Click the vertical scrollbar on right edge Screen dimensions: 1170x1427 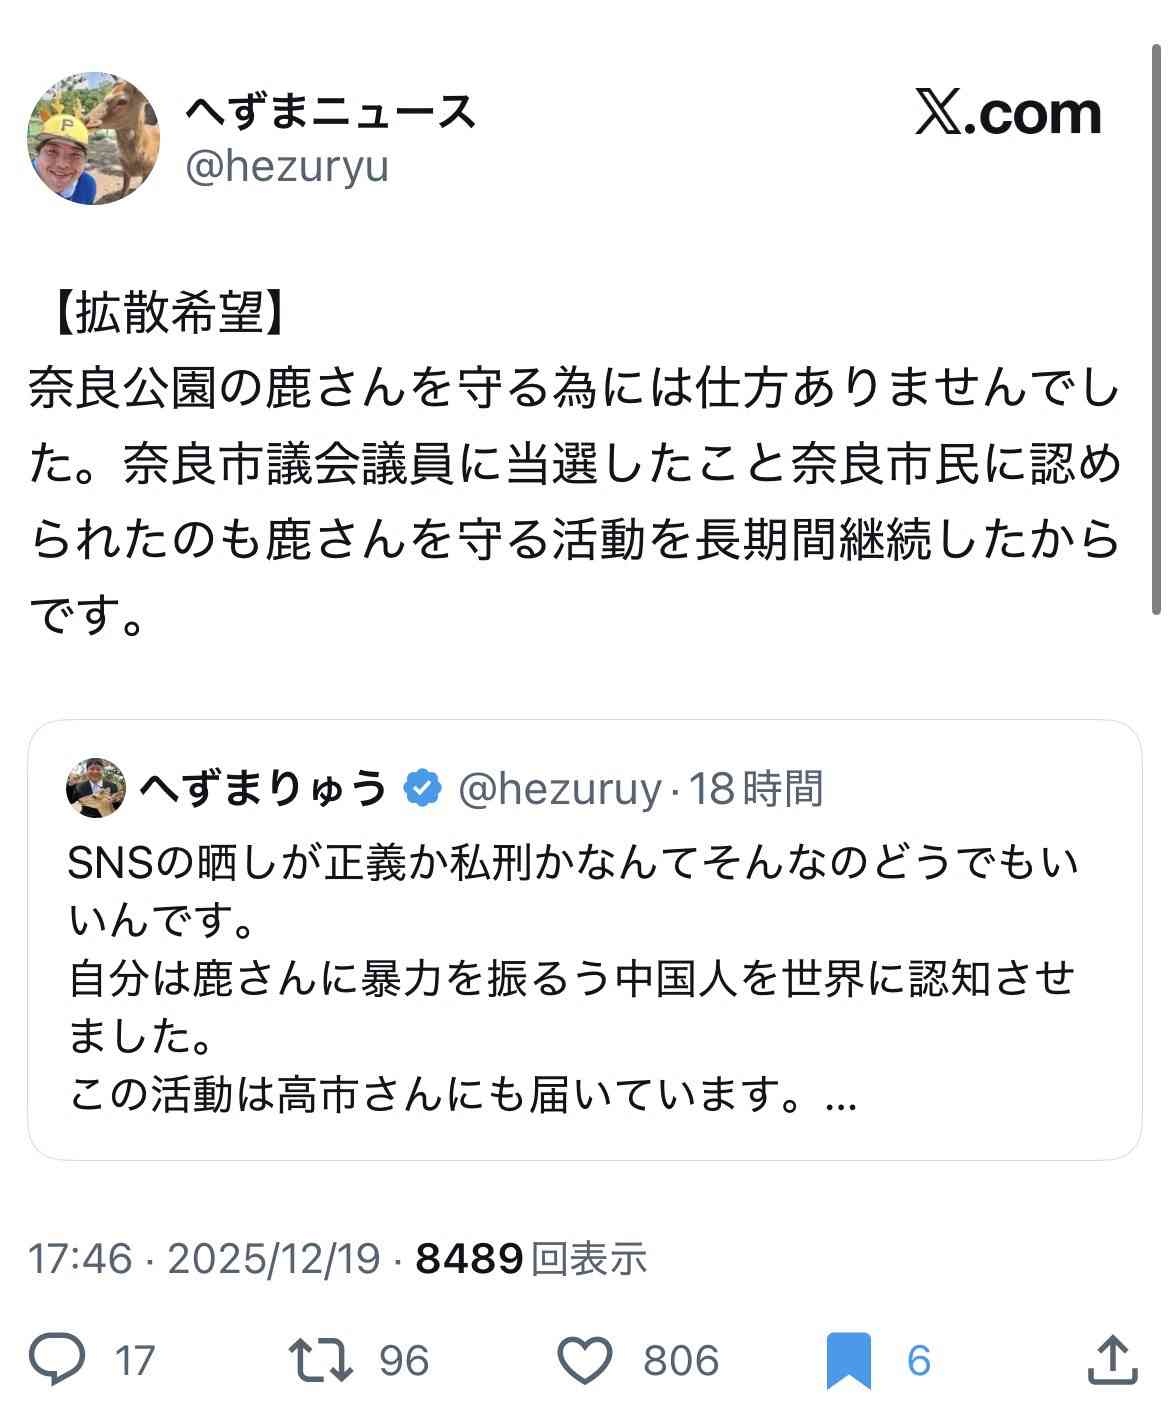(x=1159, y=330)
